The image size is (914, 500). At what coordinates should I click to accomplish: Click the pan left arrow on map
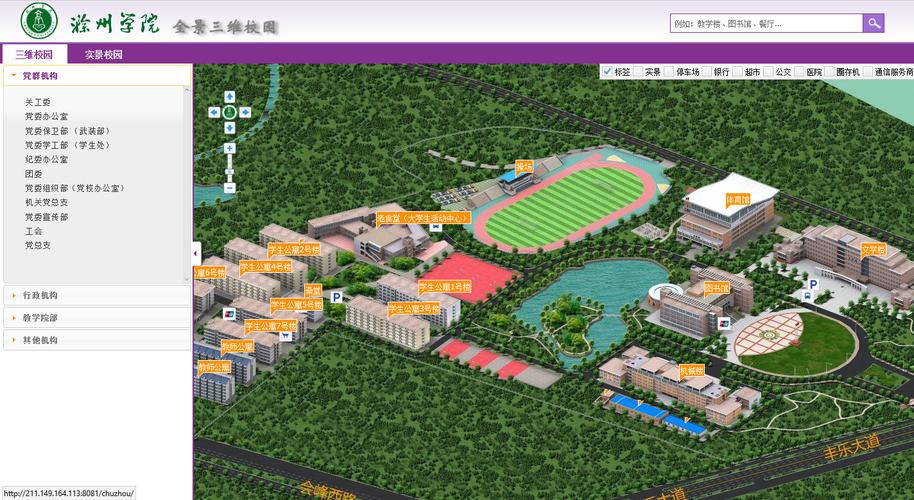pyautogui.click(x=215, y=112)
